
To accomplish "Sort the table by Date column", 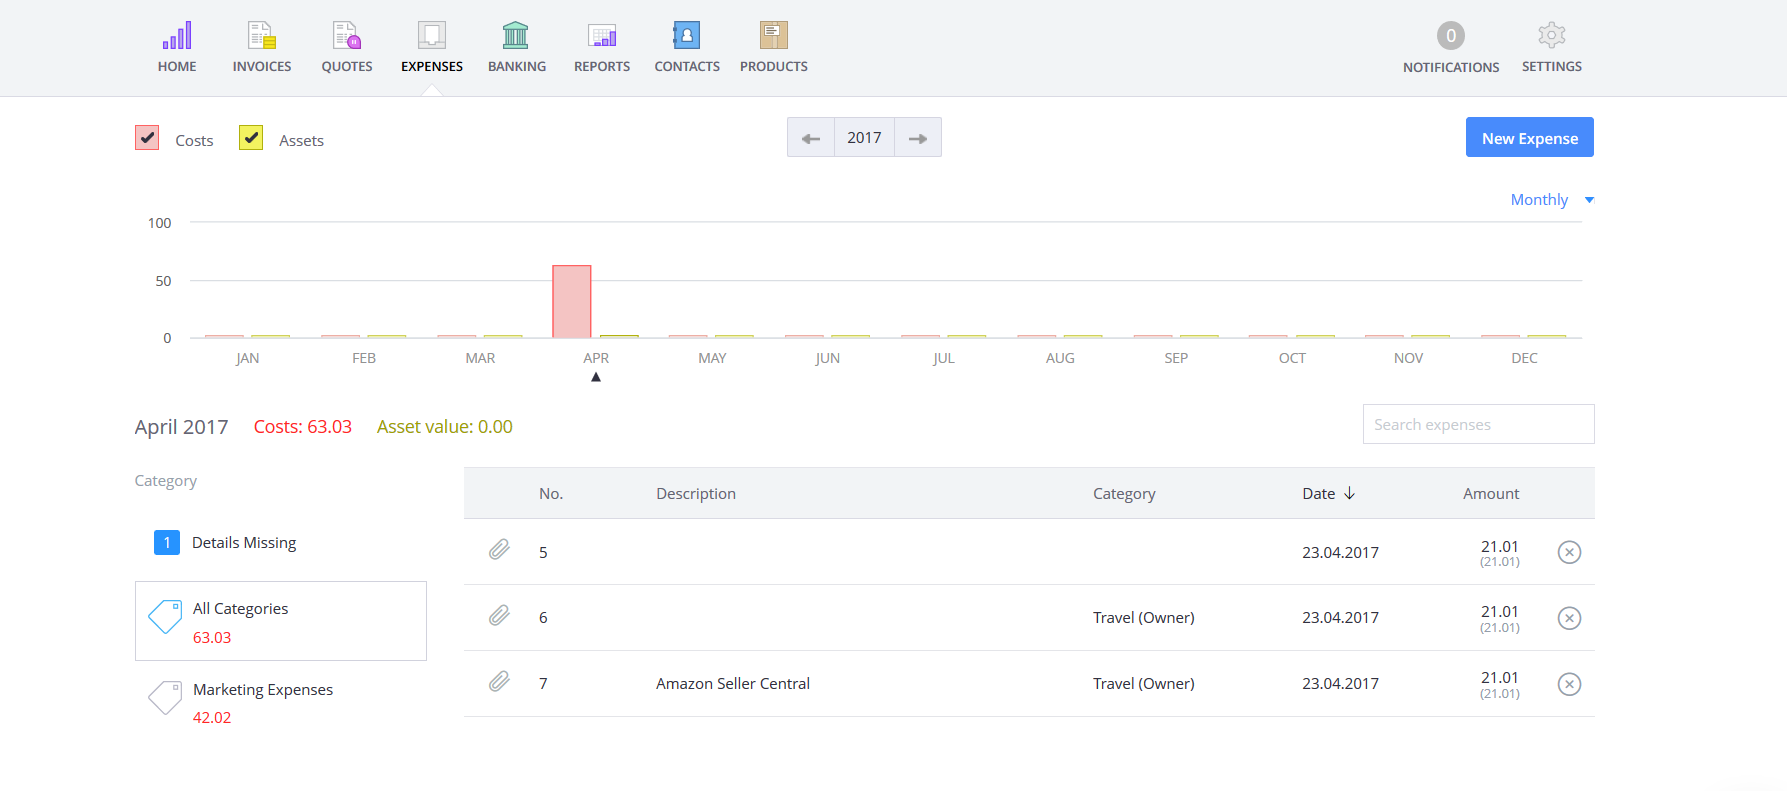I will pos(1328,494).
